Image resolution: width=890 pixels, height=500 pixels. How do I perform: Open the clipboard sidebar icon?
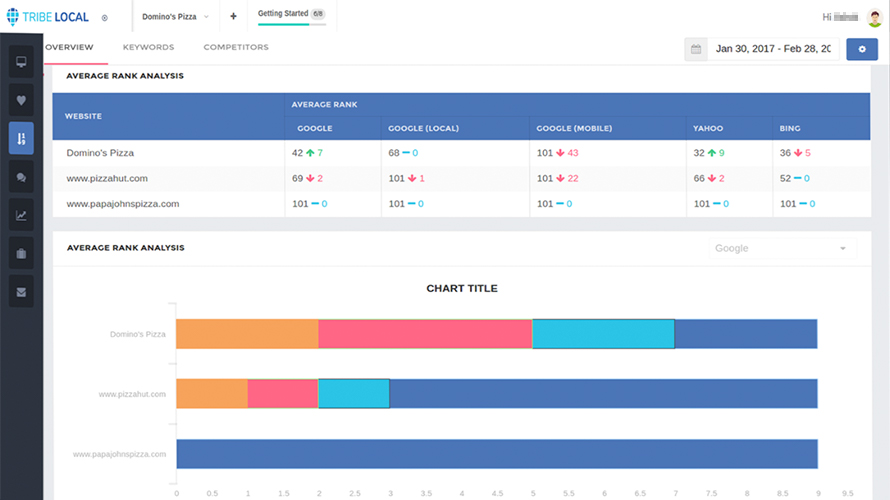[x=21, y=254]
